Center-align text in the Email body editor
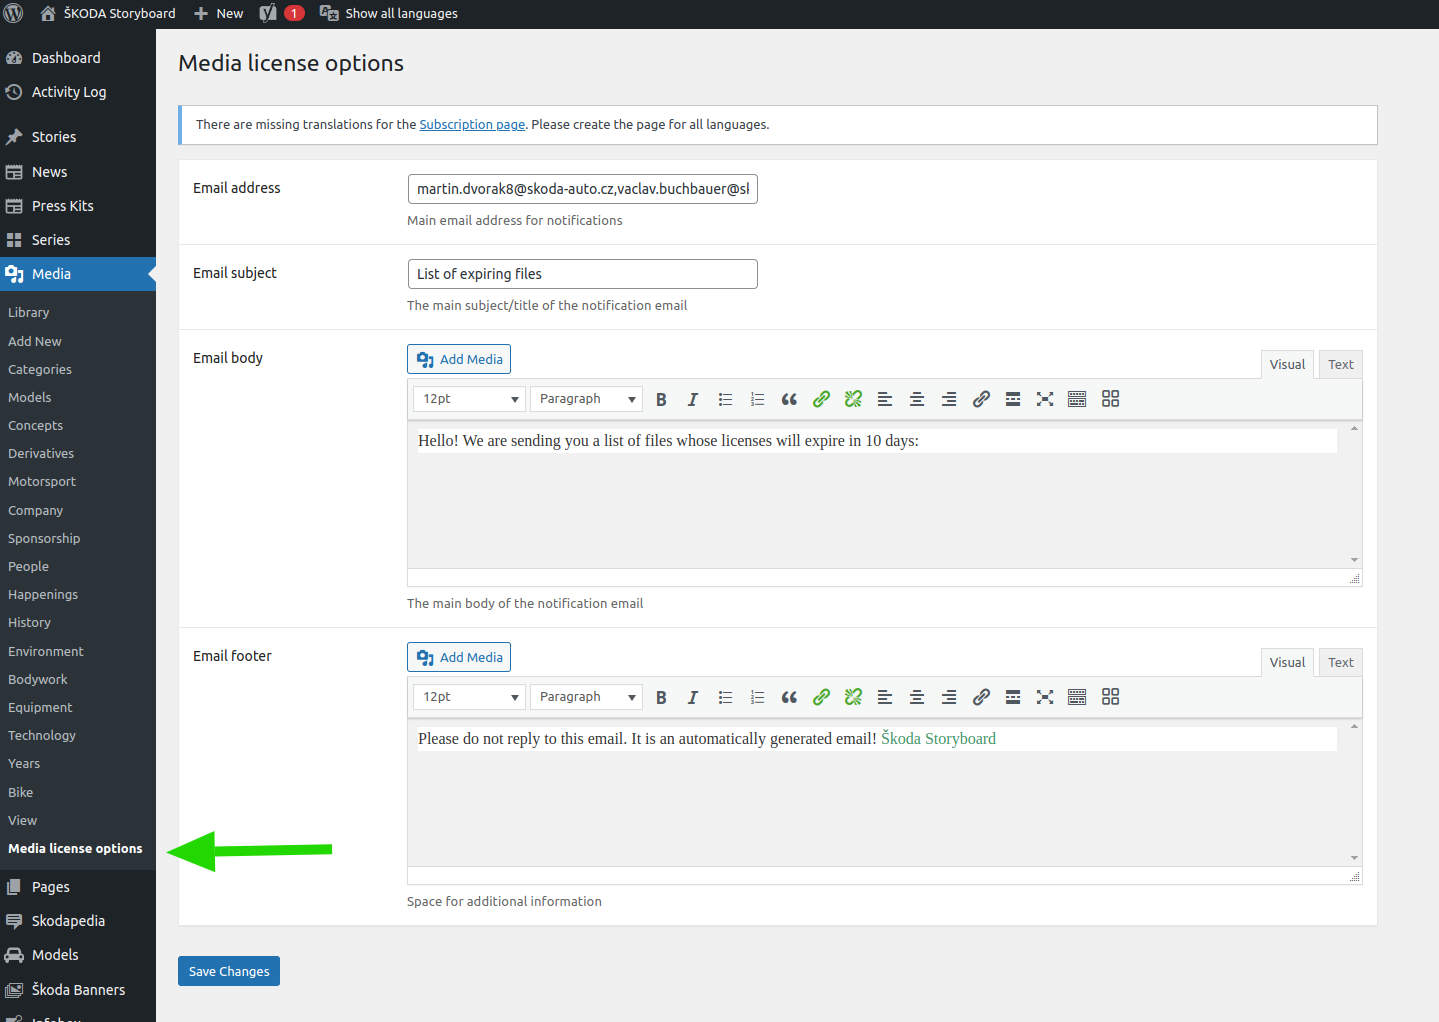Viewport: 1439px width, 1022px height. pos(916,399)
